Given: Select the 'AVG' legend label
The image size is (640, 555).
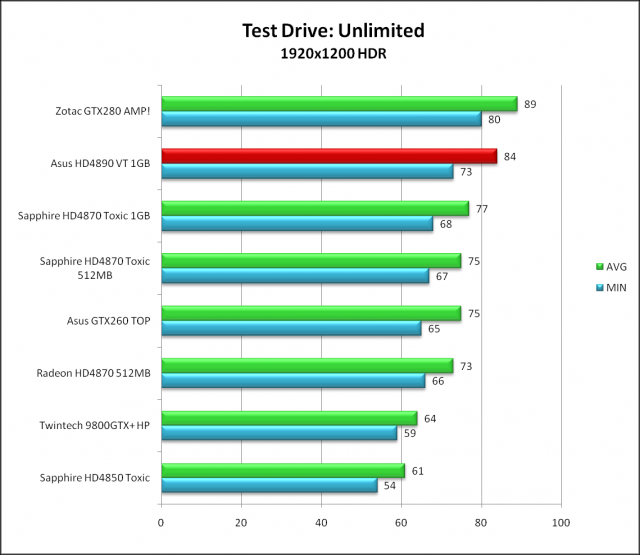Looking at the screenshot, I should pos(616,266).
